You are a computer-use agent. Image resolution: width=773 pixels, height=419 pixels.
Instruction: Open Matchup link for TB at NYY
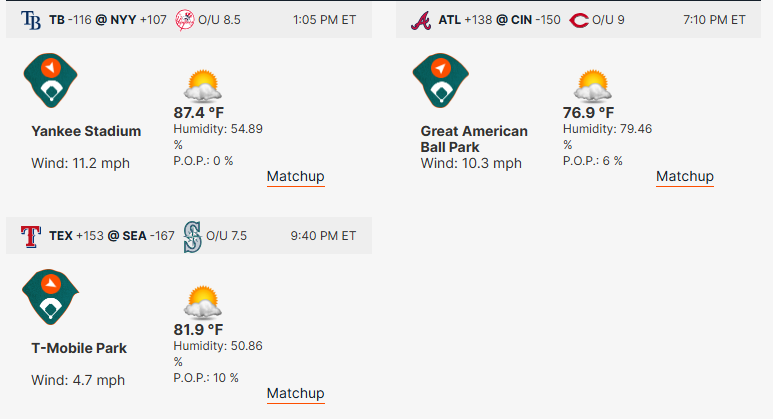click(x=295, y=176)
